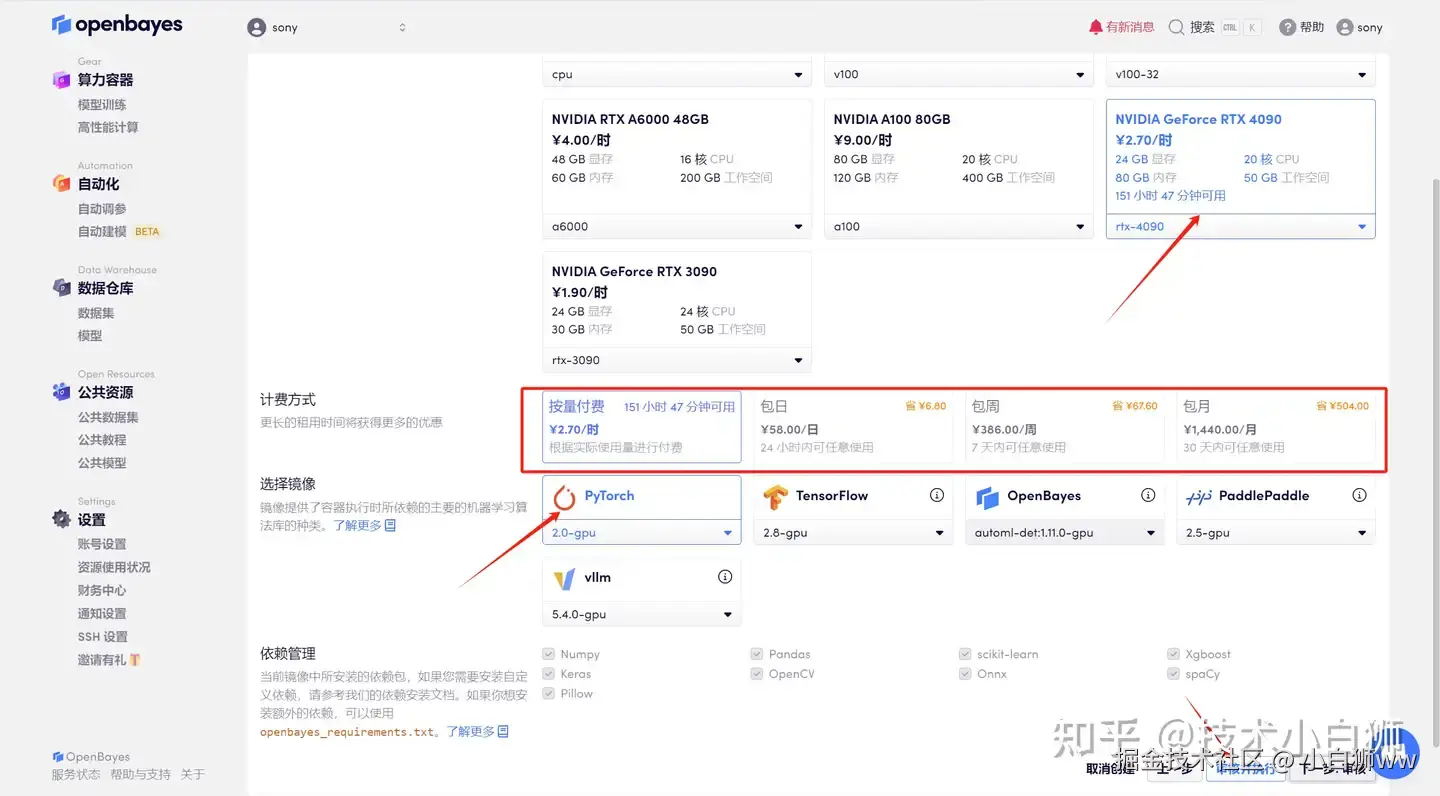Click the search magnifier icon
This screenshot has height=796, width=1440.
click(1177, 27)
